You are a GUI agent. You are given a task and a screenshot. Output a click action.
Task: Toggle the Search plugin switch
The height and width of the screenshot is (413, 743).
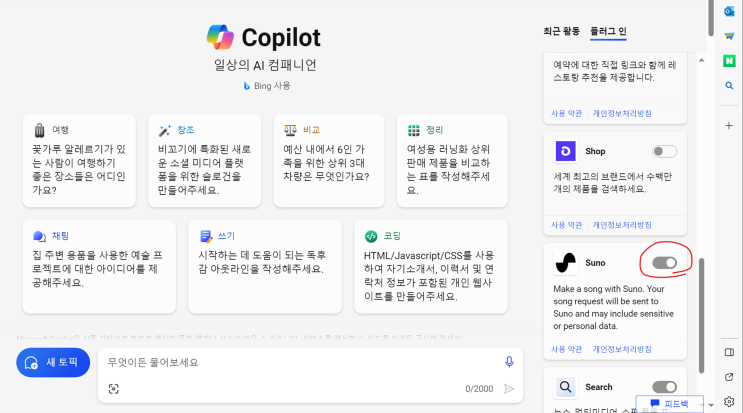[664, 387]
